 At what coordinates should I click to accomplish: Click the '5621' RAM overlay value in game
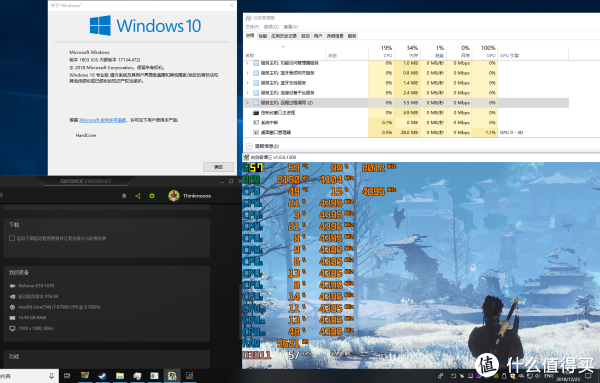289,344
